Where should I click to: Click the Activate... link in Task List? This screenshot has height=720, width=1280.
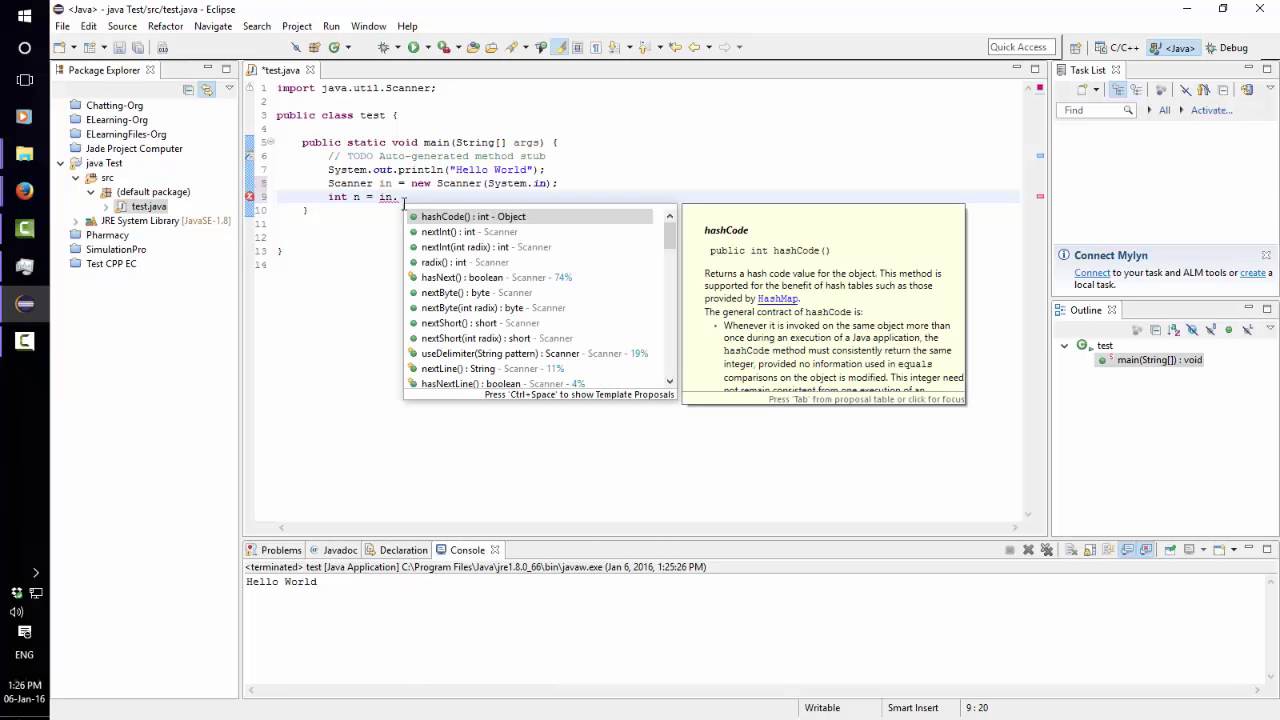[1212, 110]
